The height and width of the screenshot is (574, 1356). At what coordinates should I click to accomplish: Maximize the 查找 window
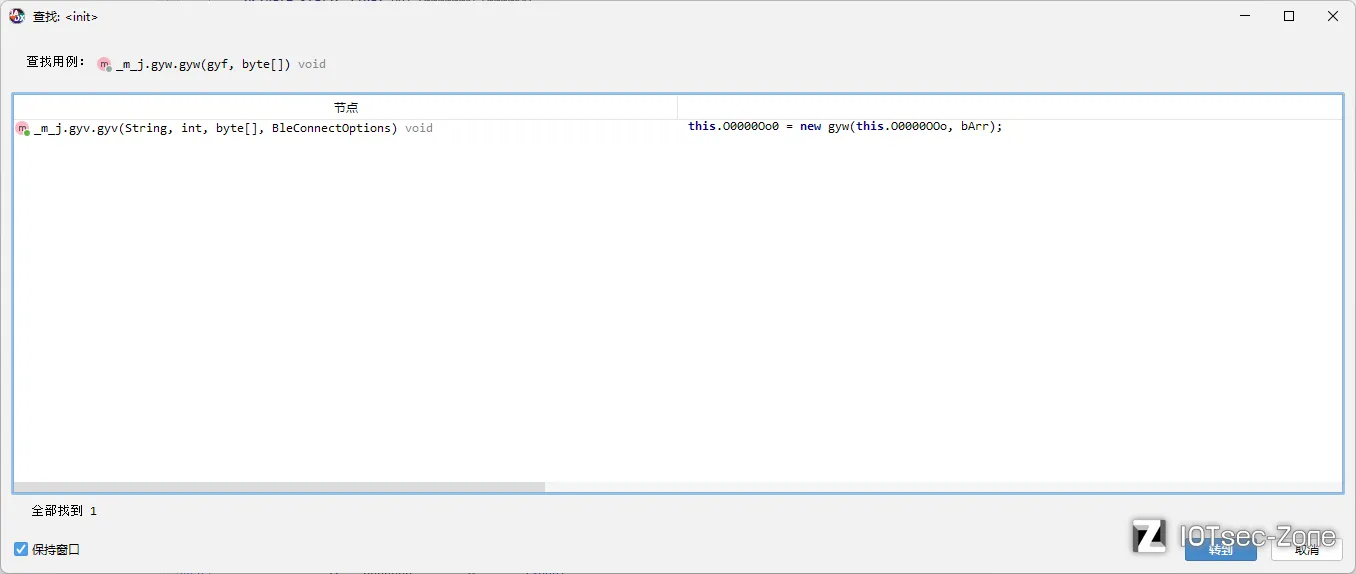point(1289,16)
